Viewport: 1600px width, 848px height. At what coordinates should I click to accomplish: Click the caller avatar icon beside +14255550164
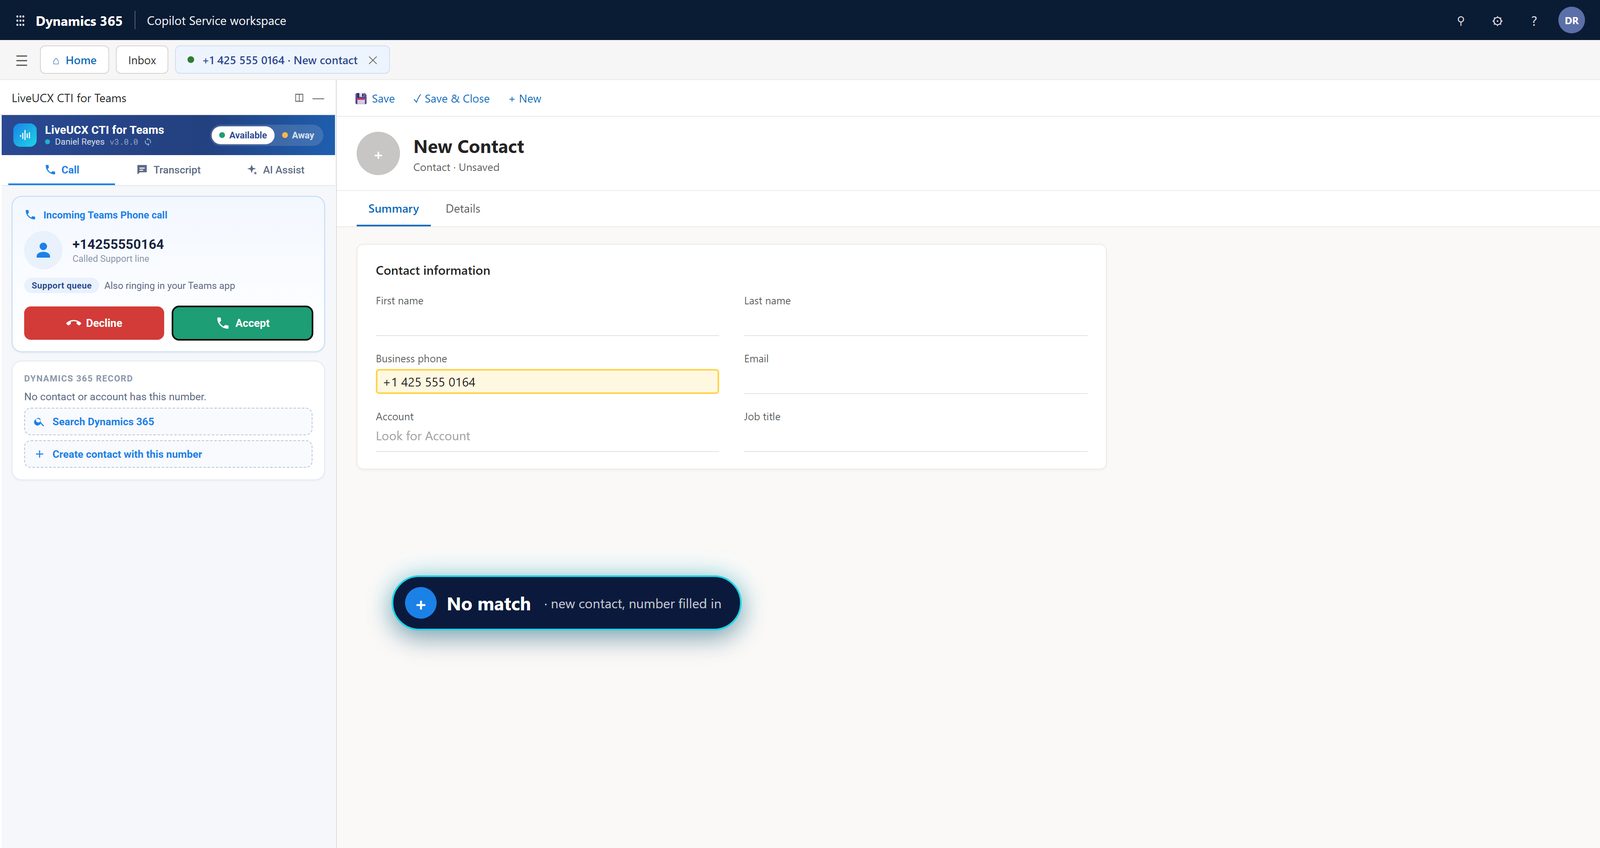[43, 250]
